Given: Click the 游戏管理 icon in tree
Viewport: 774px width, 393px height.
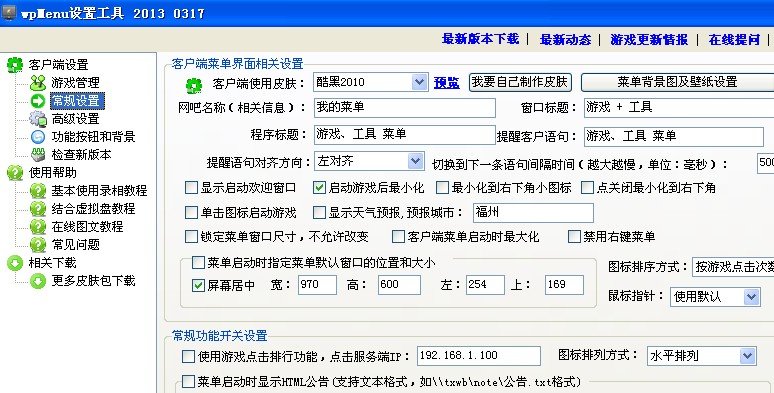Looking at the screenshot, I should [x=38, y=82].
